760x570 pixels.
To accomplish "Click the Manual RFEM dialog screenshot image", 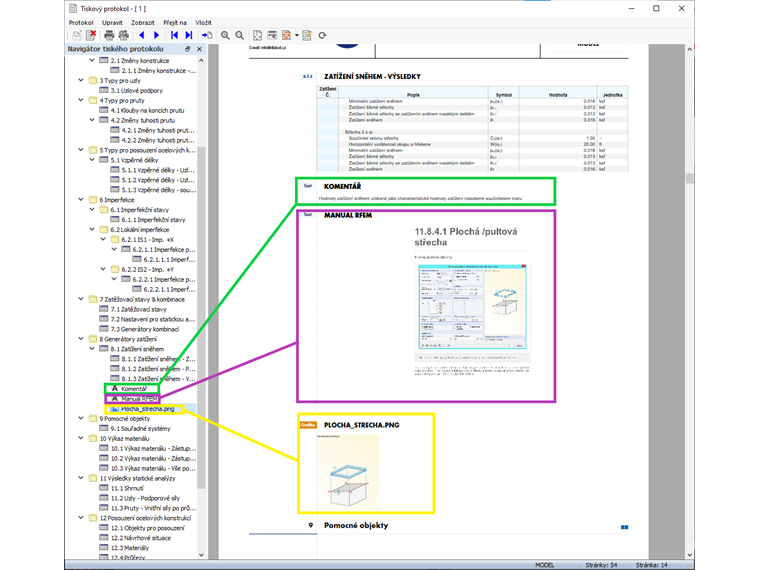I will [x=472, y=307].
